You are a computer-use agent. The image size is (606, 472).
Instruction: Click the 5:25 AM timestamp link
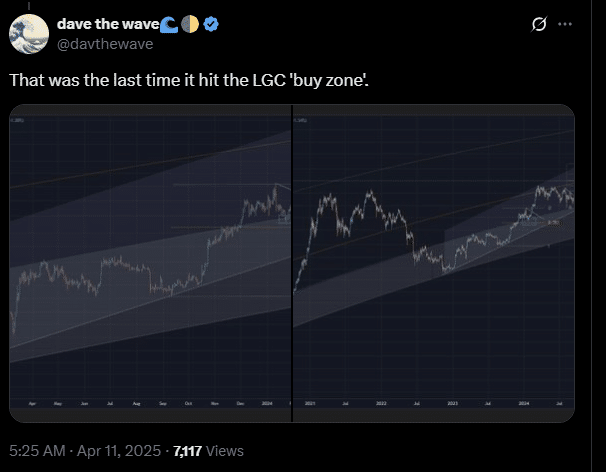tap(37, 451)
